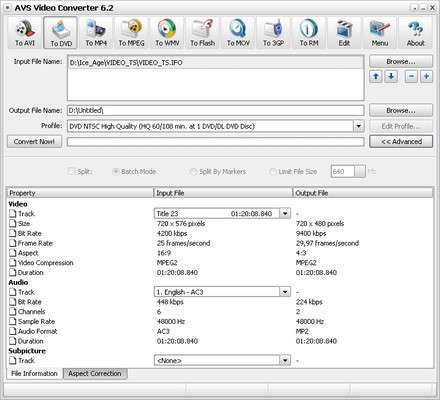Click the Edit Profile button
This screenshot has height=400, width=440.
point(401,126)
